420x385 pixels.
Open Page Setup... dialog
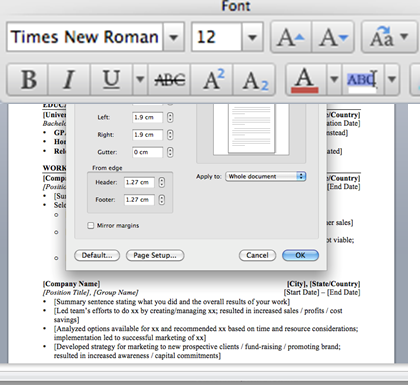(155, 255)
